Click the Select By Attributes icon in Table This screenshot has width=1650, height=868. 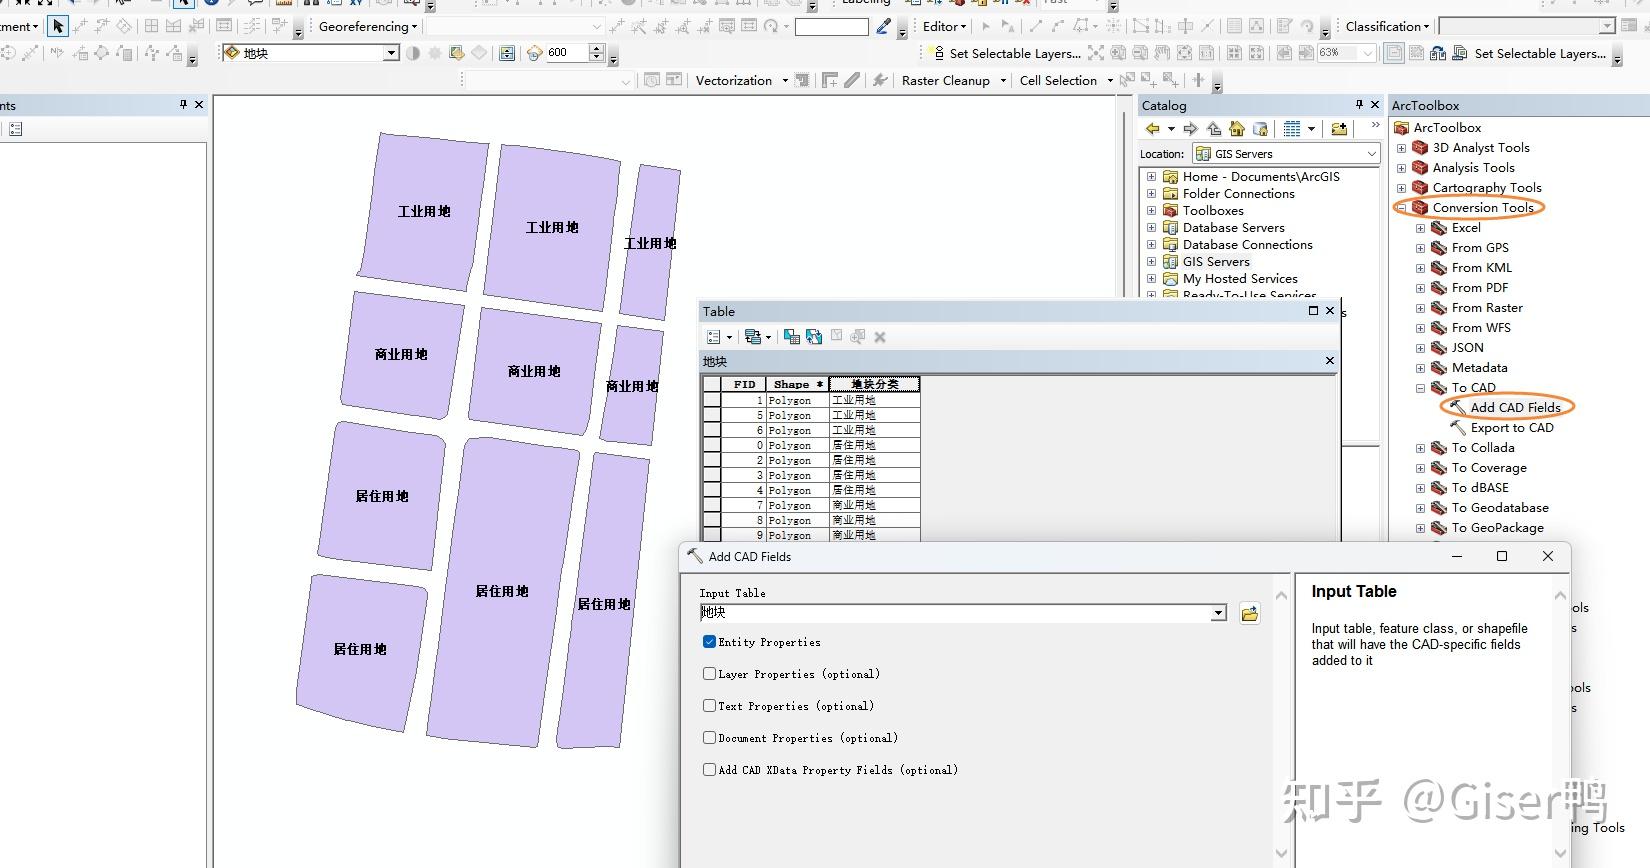(792, 337)
